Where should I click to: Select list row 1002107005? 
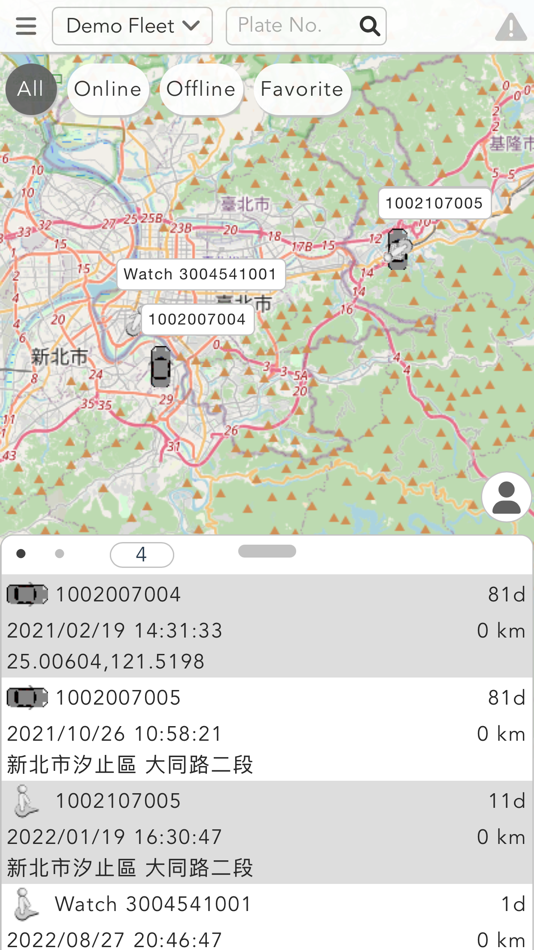[267, 832]
